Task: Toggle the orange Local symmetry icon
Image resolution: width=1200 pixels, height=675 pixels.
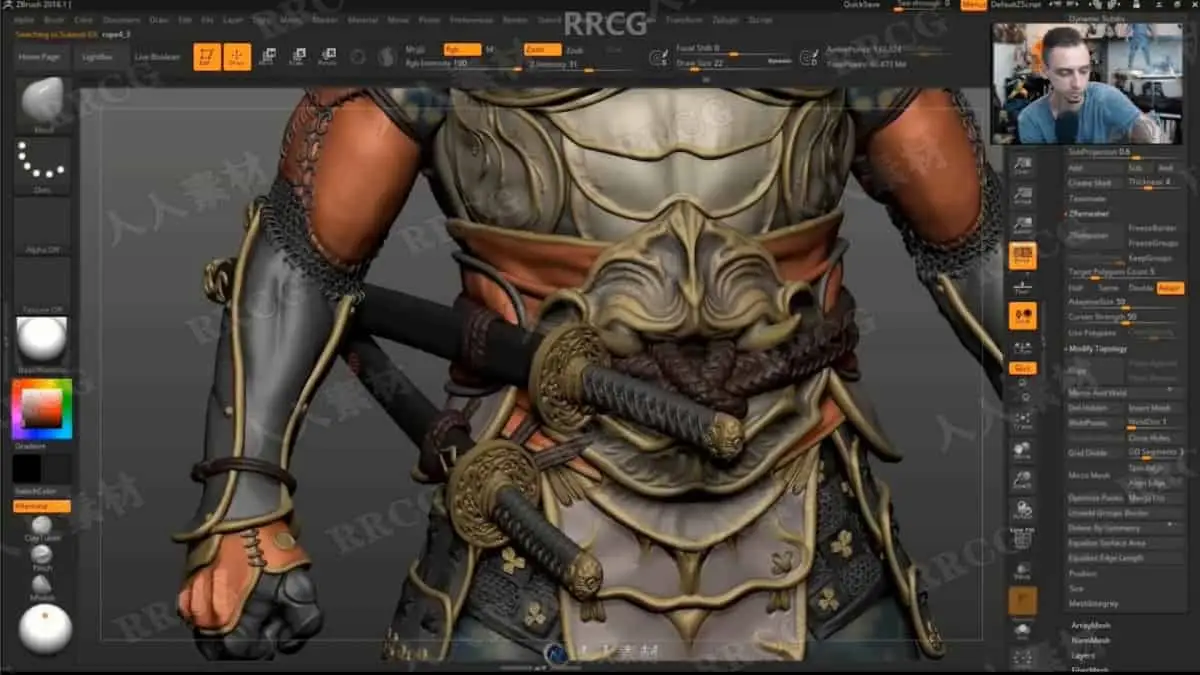Action: (1022, 316)
